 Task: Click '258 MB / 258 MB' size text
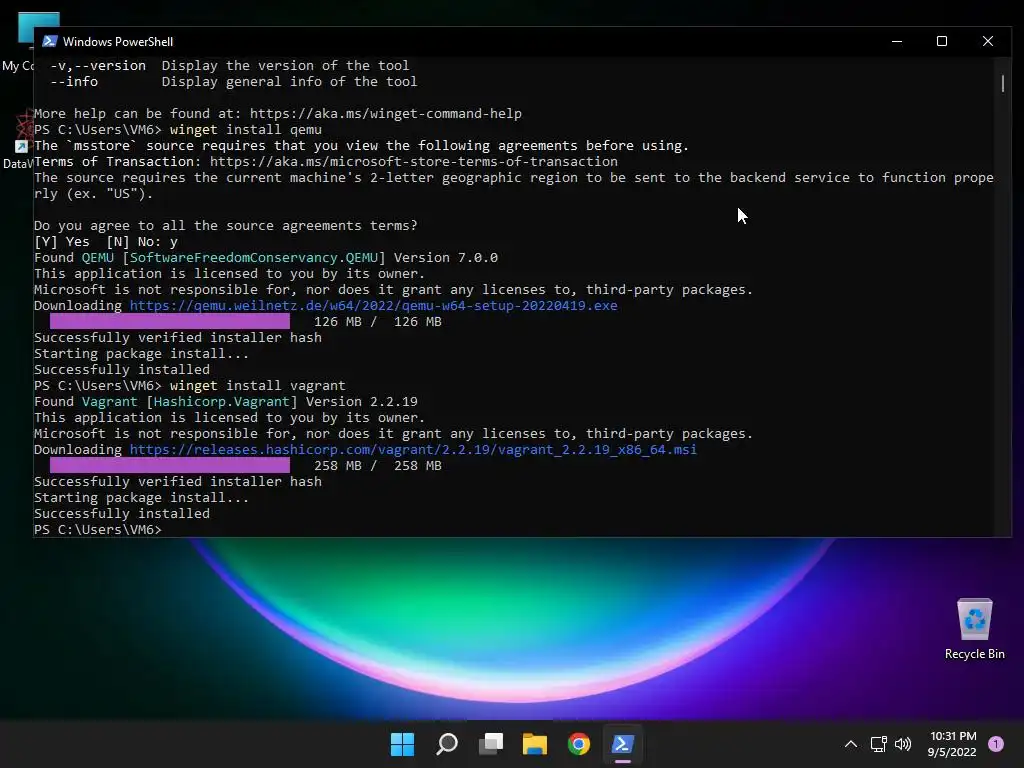click(378, 466)
